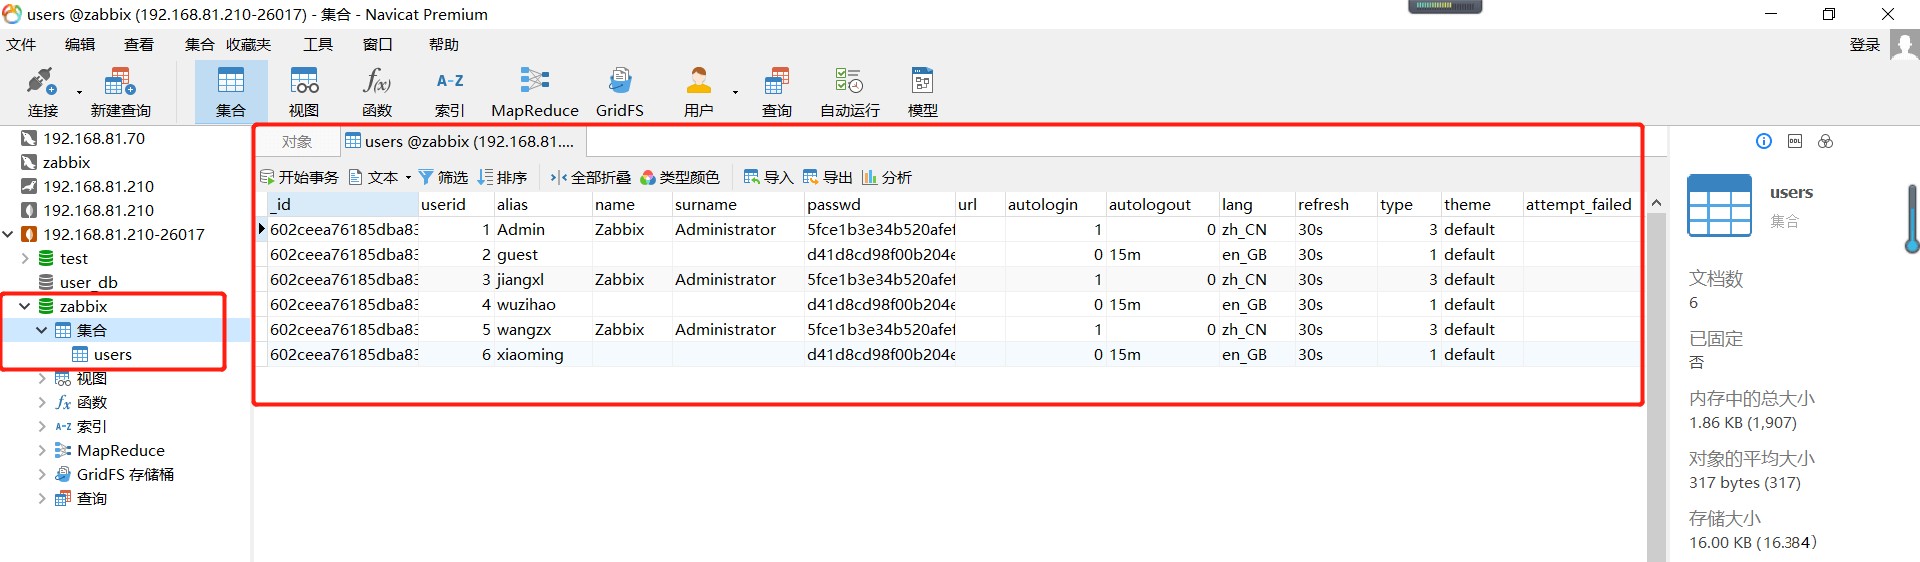Open the Query (查询) toolbar icon

pyautogui.click(x=777, y=91)
